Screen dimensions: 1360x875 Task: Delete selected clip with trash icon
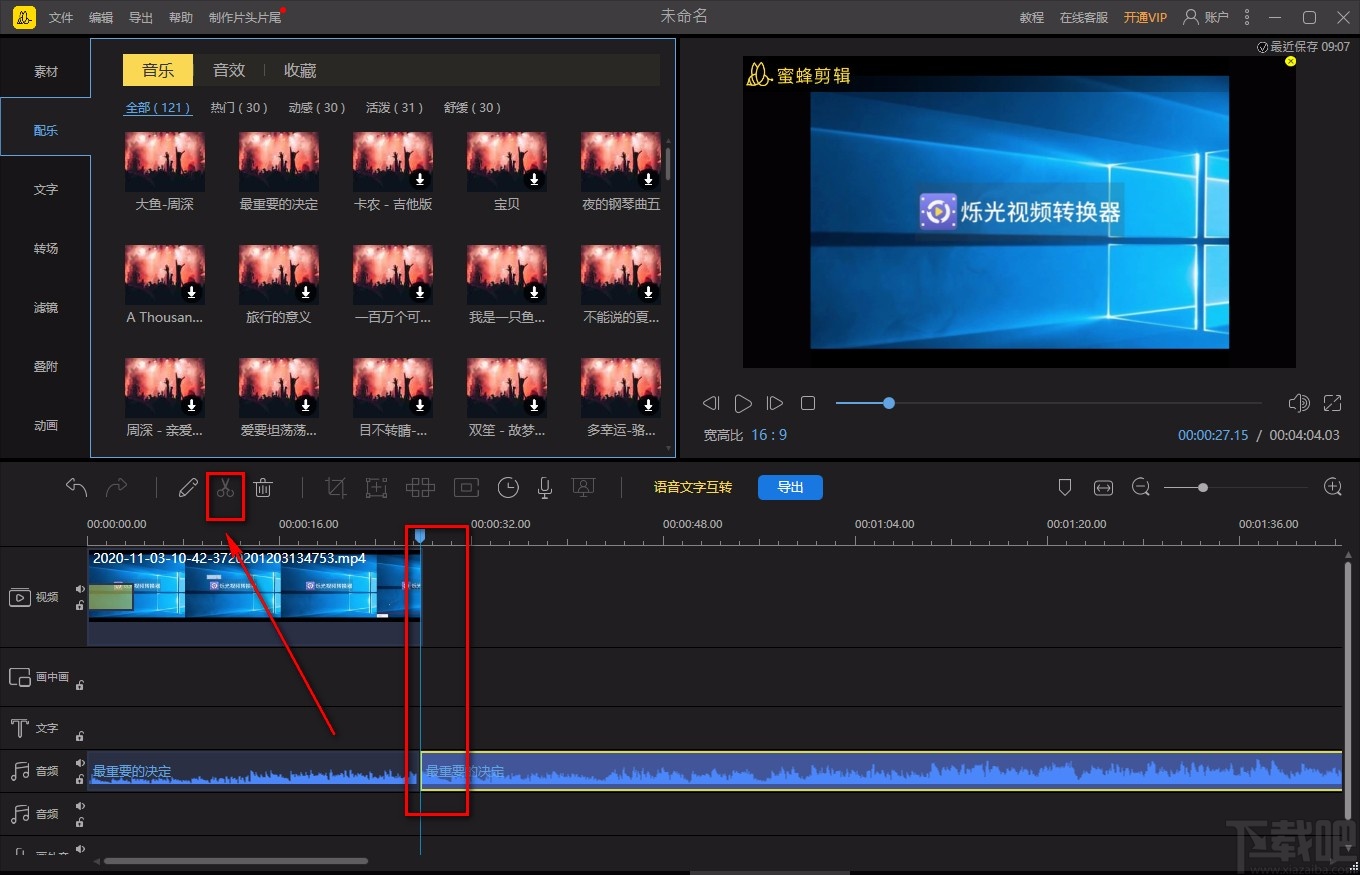coord(263,488)
